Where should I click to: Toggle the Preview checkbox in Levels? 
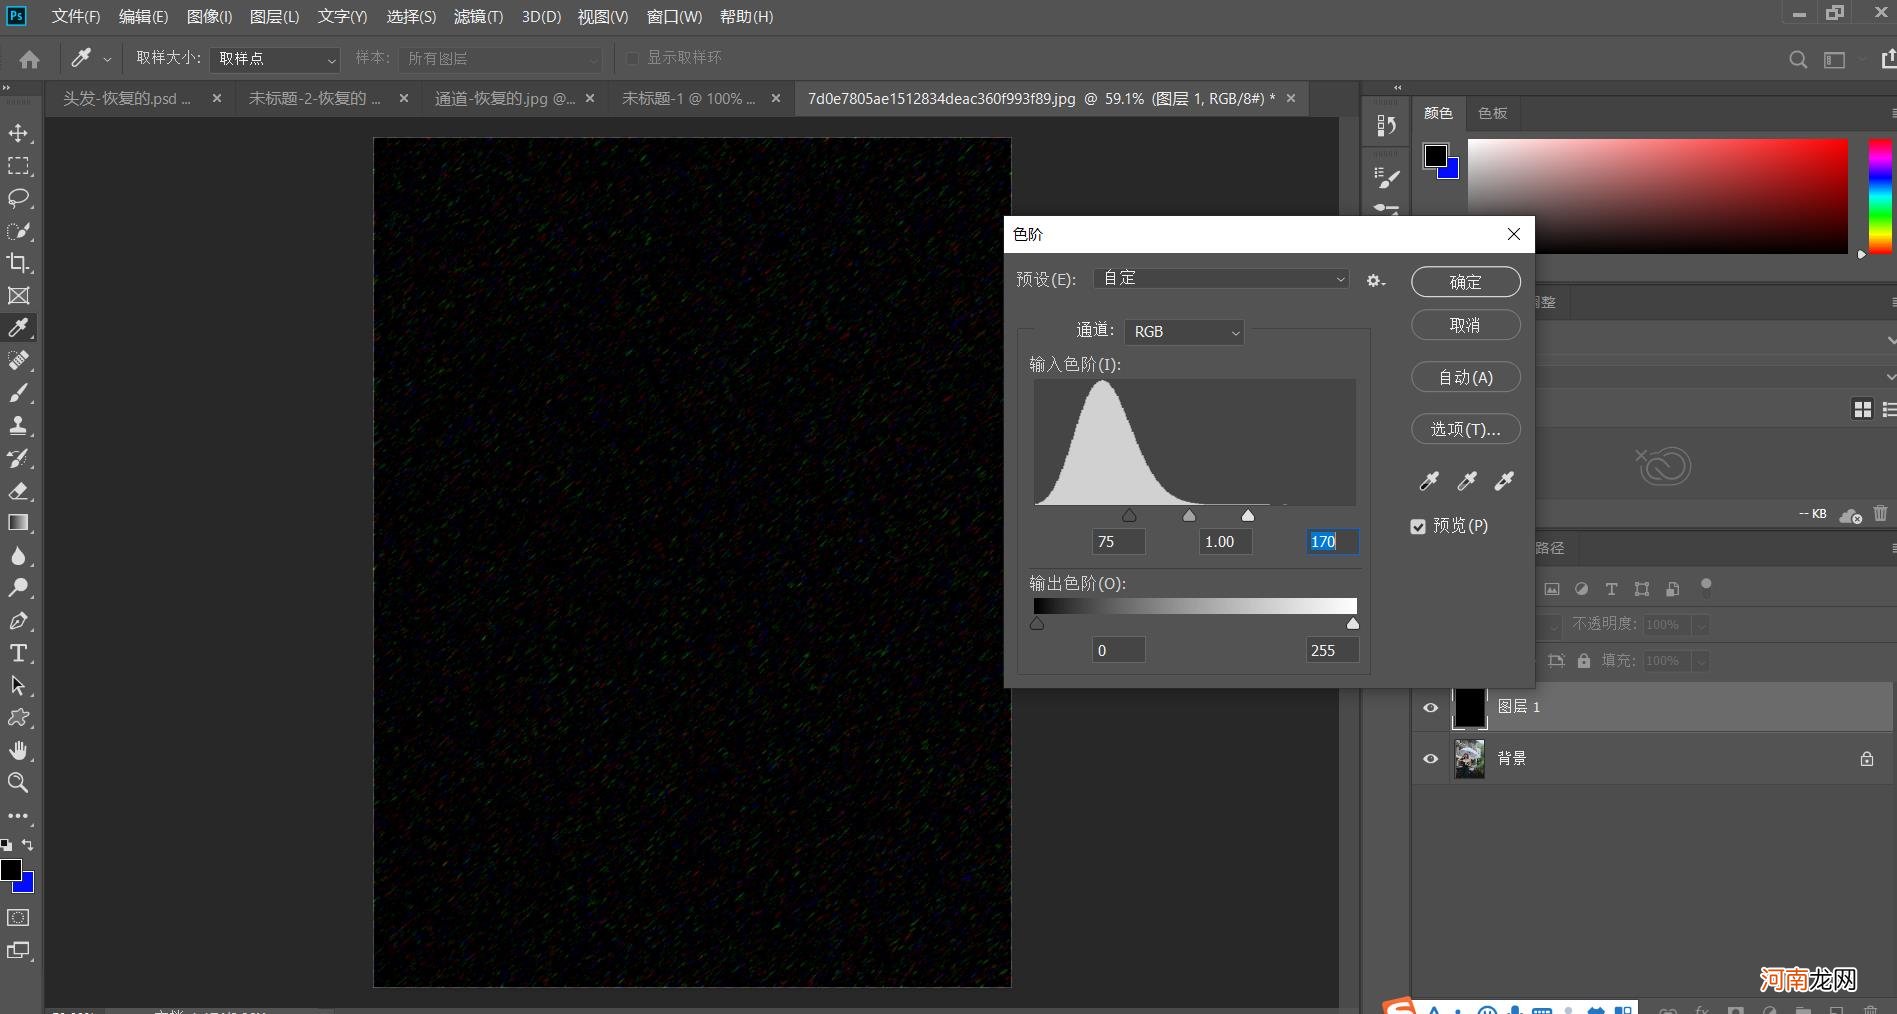click(x=1418, y=526)
